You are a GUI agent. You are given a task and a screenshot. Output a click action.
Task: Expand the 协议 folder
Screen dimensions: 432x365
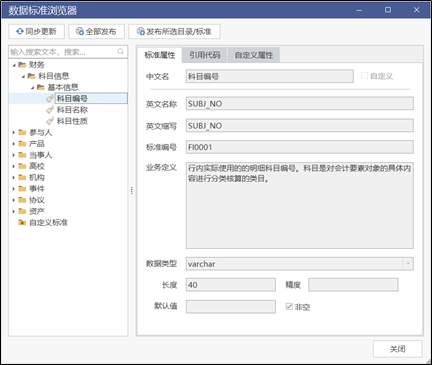tap(14, 200)
